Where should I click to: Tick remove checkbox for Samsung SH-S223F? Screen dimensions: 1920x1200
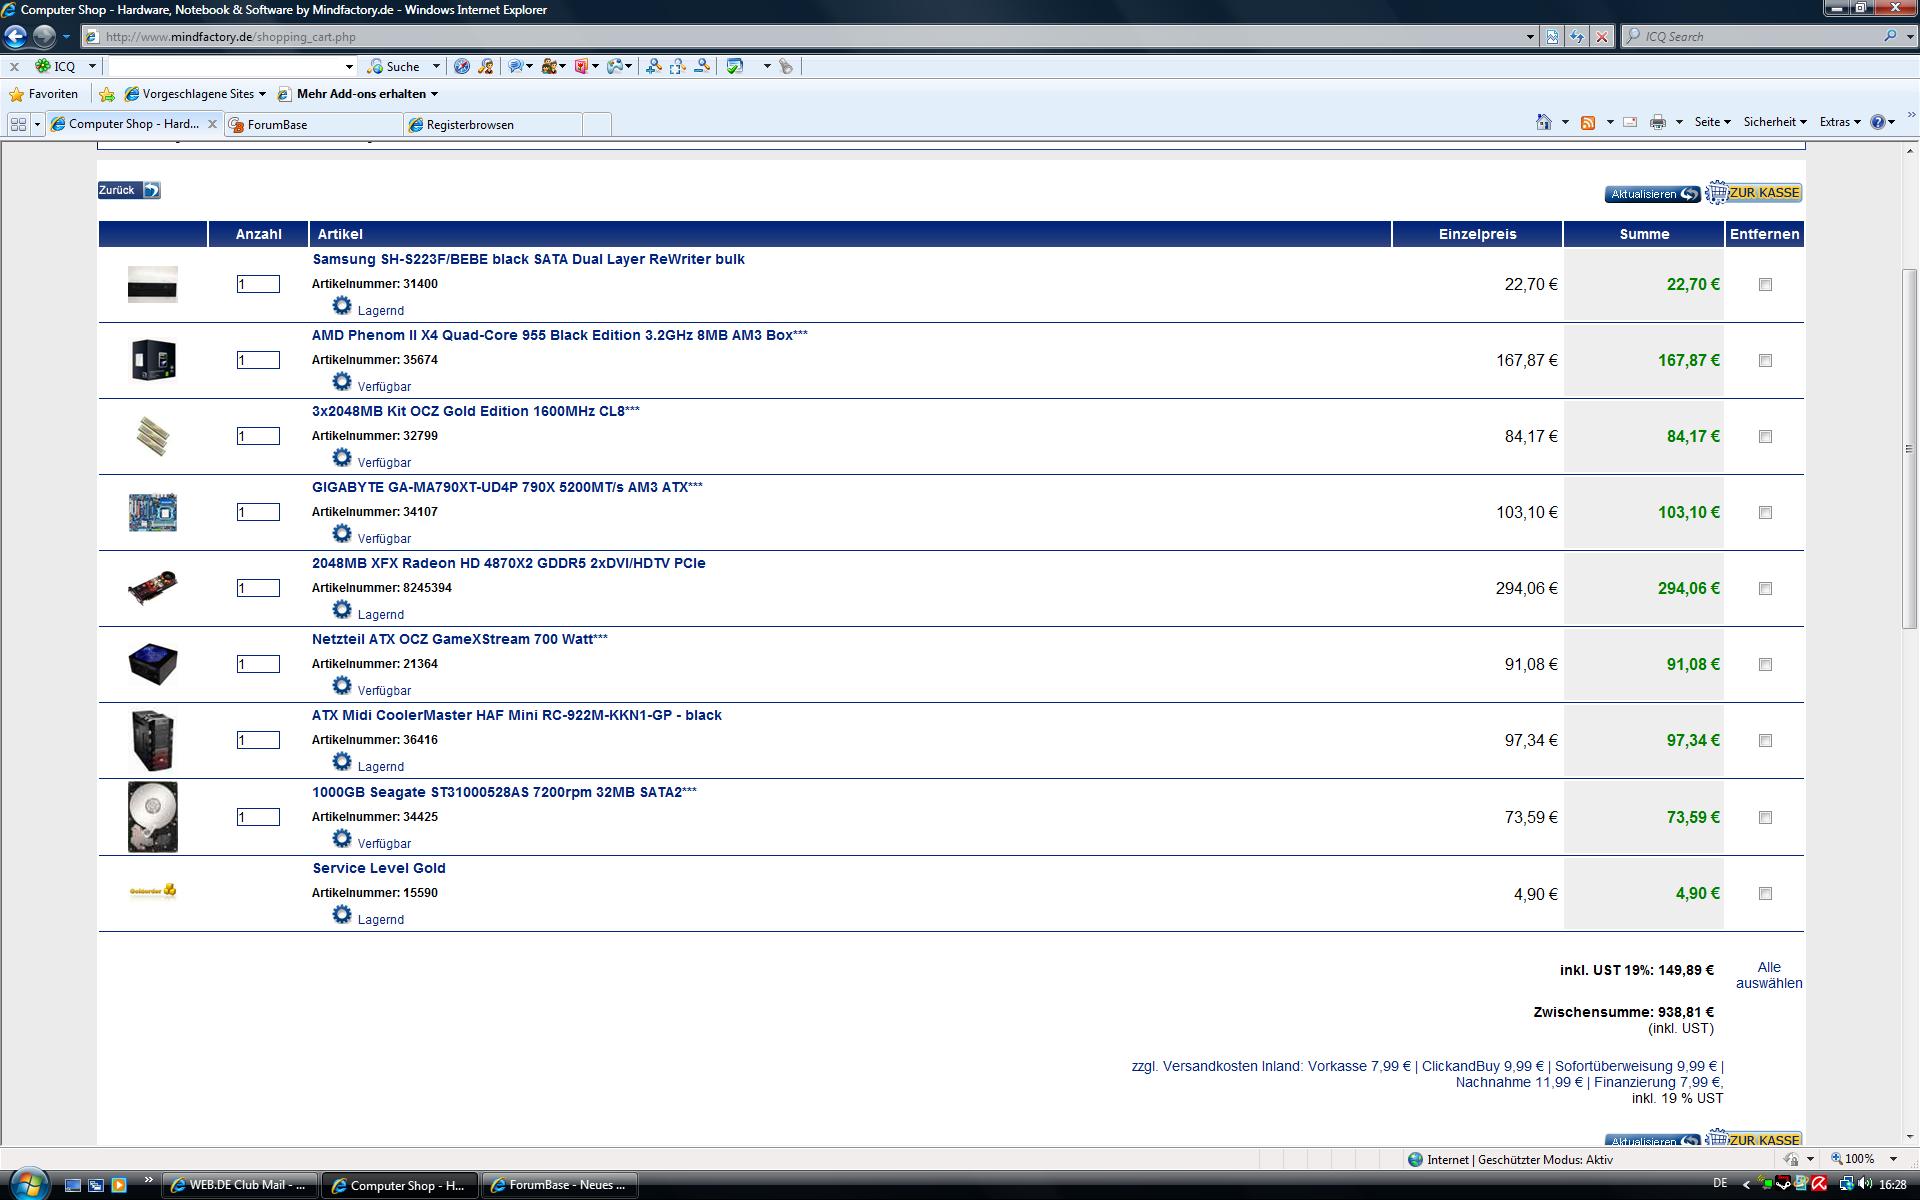[x=1765, y=285]
